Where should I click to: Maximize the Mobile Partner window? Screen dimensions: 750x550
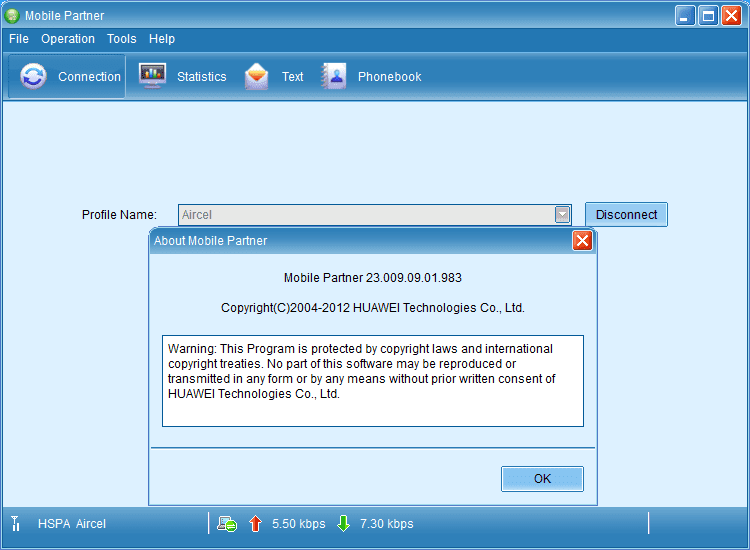[708, 16]
